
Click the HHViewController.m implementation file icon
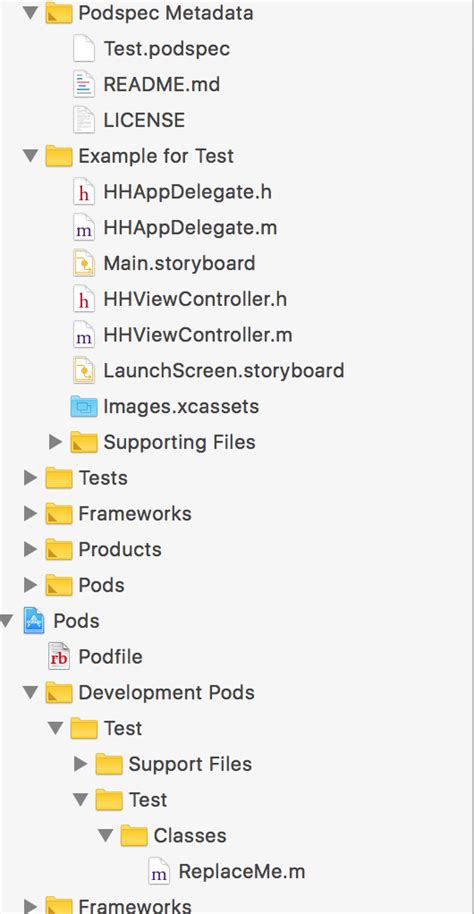coord(84,335)
